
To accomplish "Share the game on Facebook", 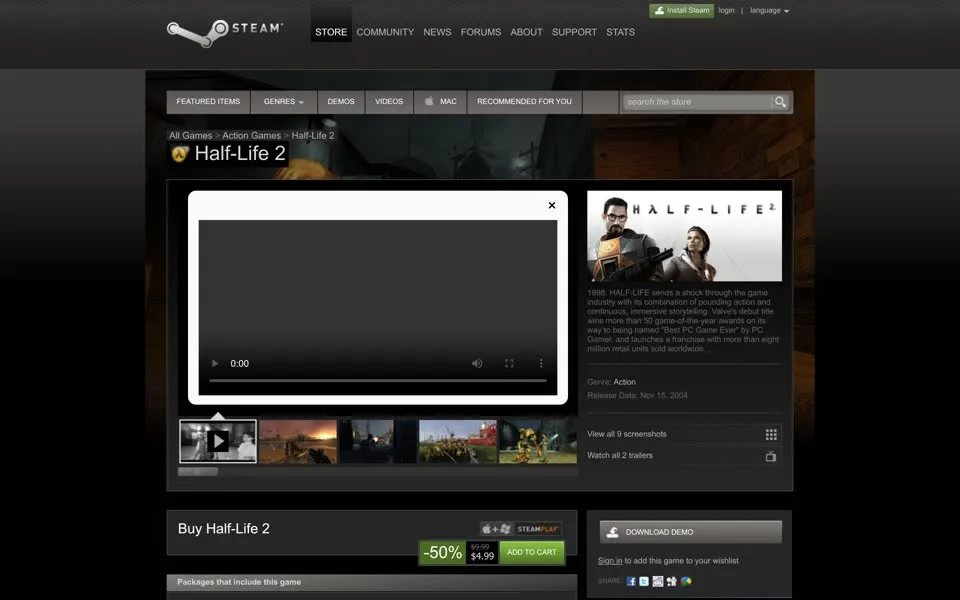I will pyautogui.click(x=631, y=581).
